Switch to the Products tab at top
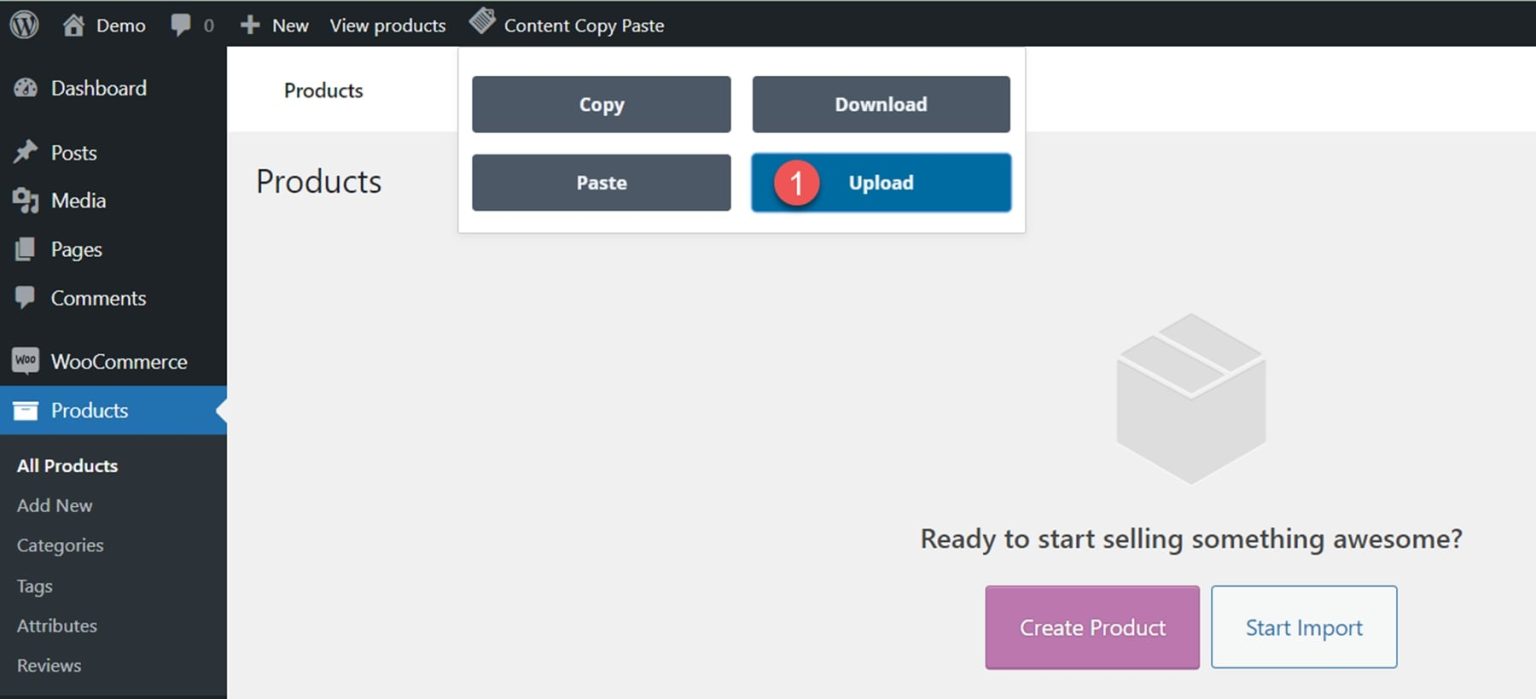1536x699 pixels. pyautogui.click(x=322, y=90)
